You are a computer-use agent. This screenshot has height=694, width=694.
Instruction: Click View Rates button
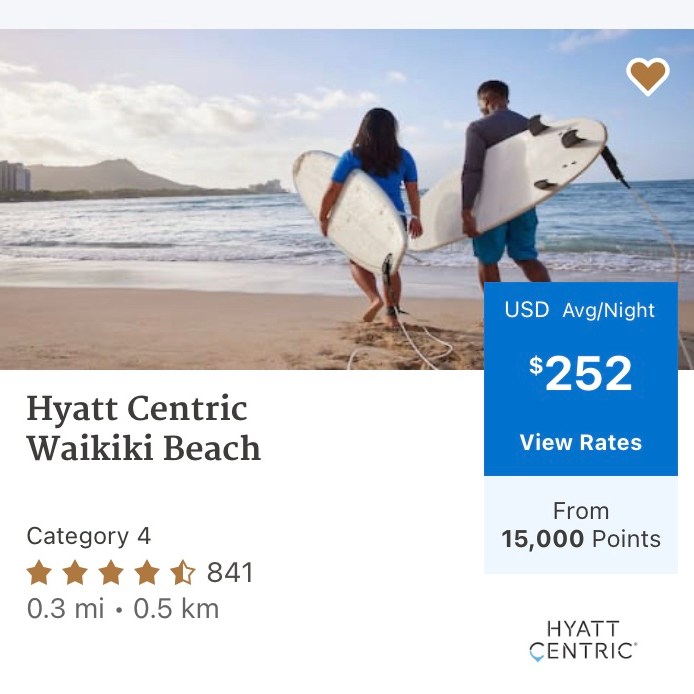coord(581,442)
